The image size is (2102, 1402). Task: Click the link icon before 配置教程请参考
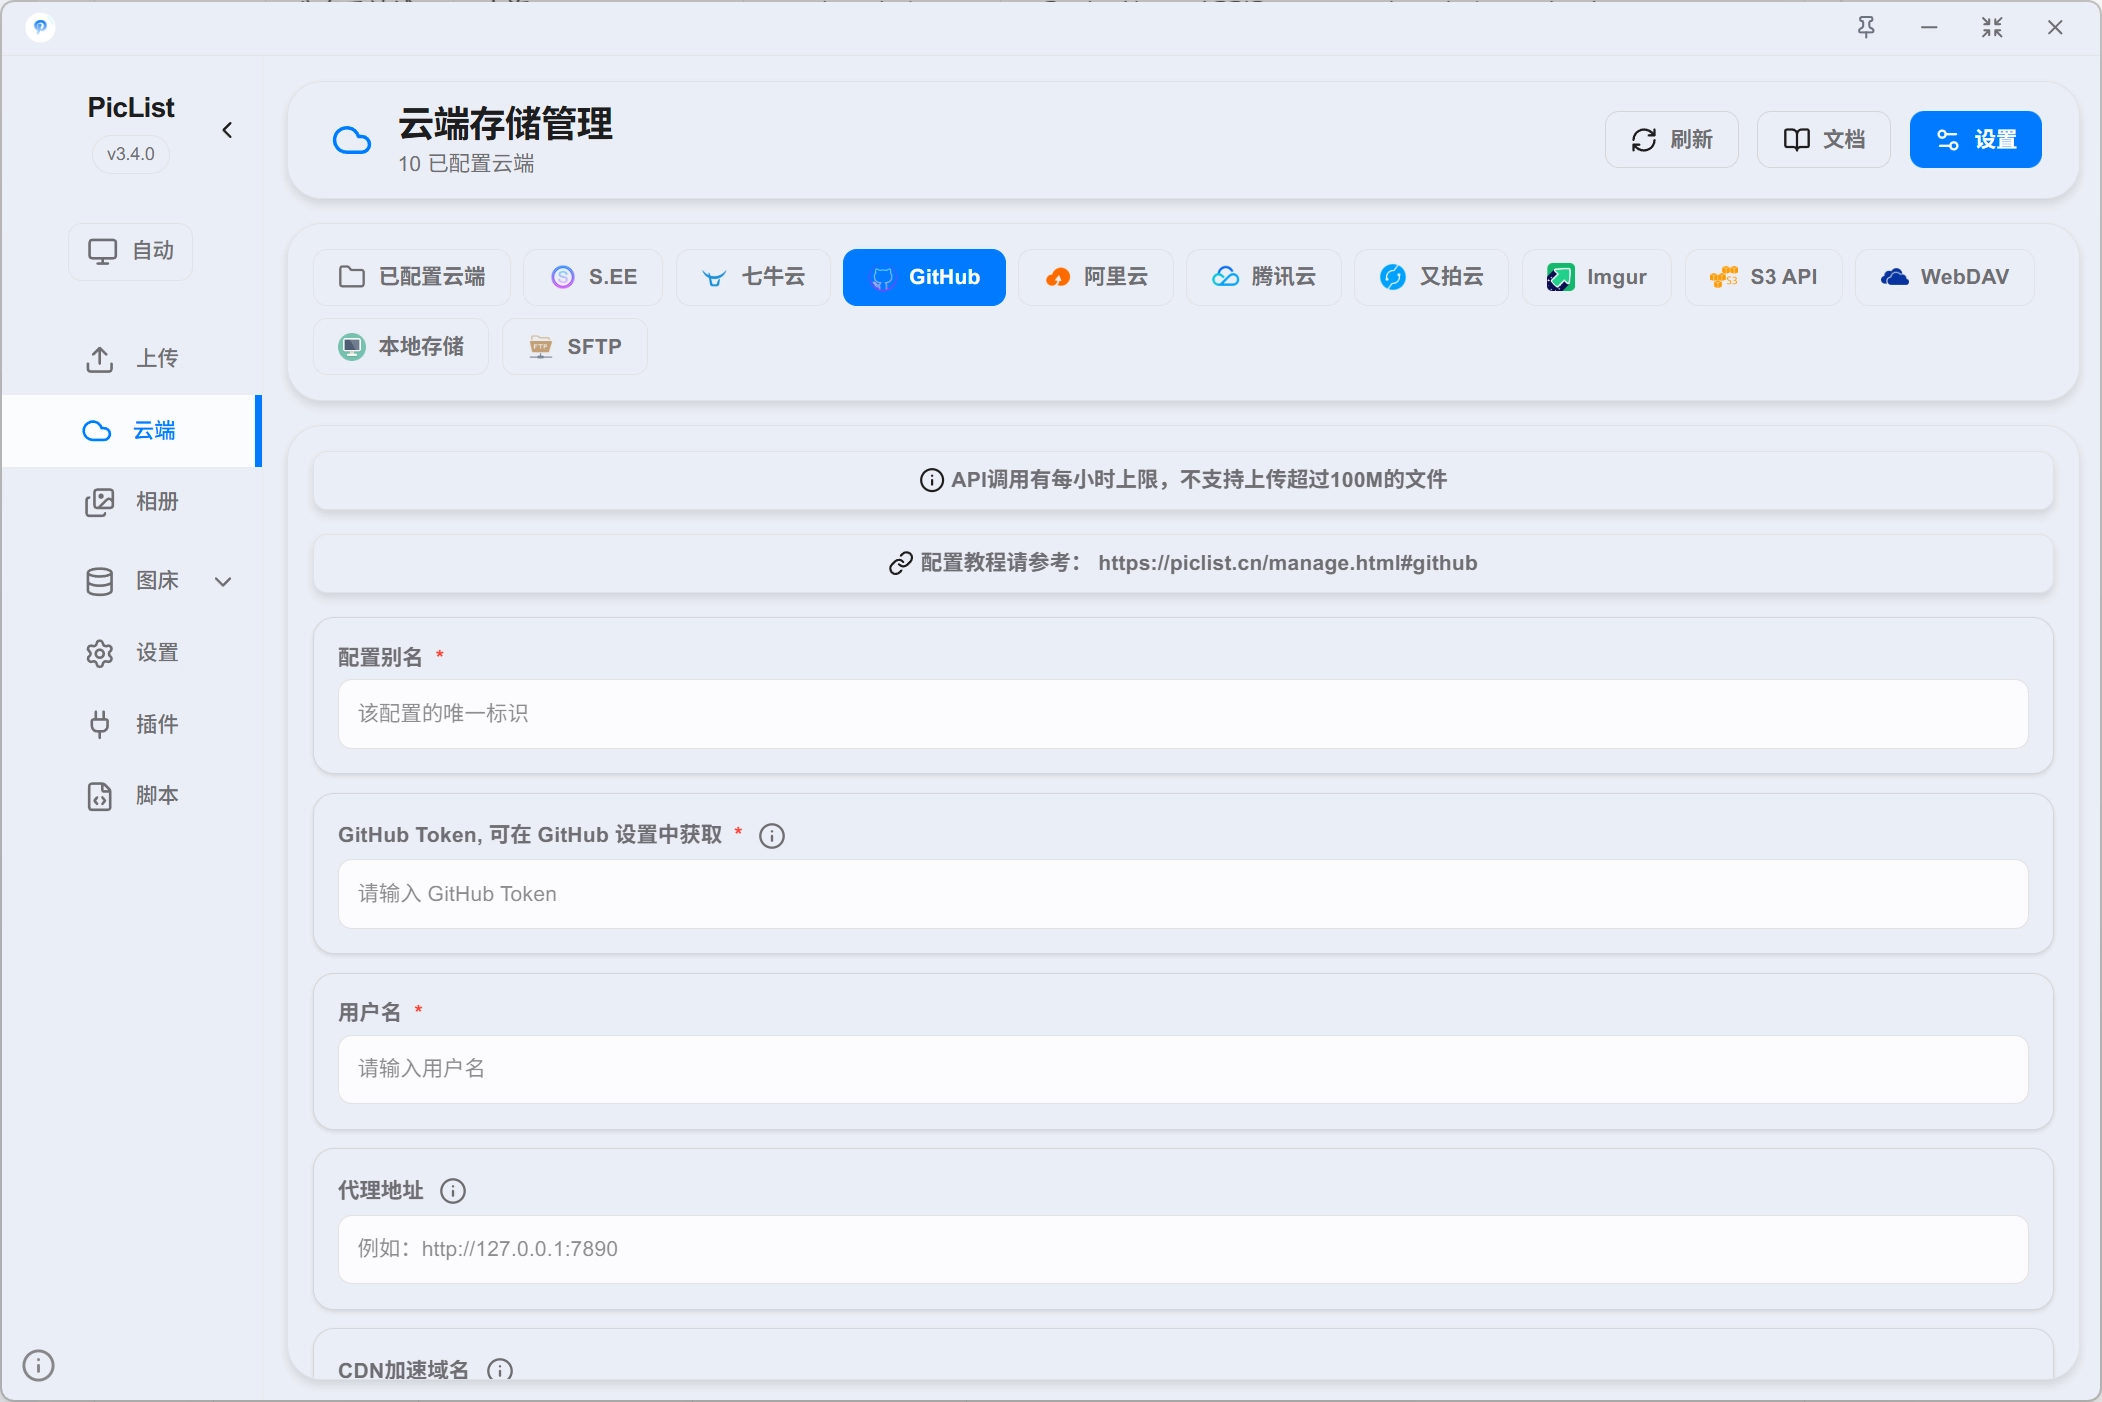click(900, 563)
